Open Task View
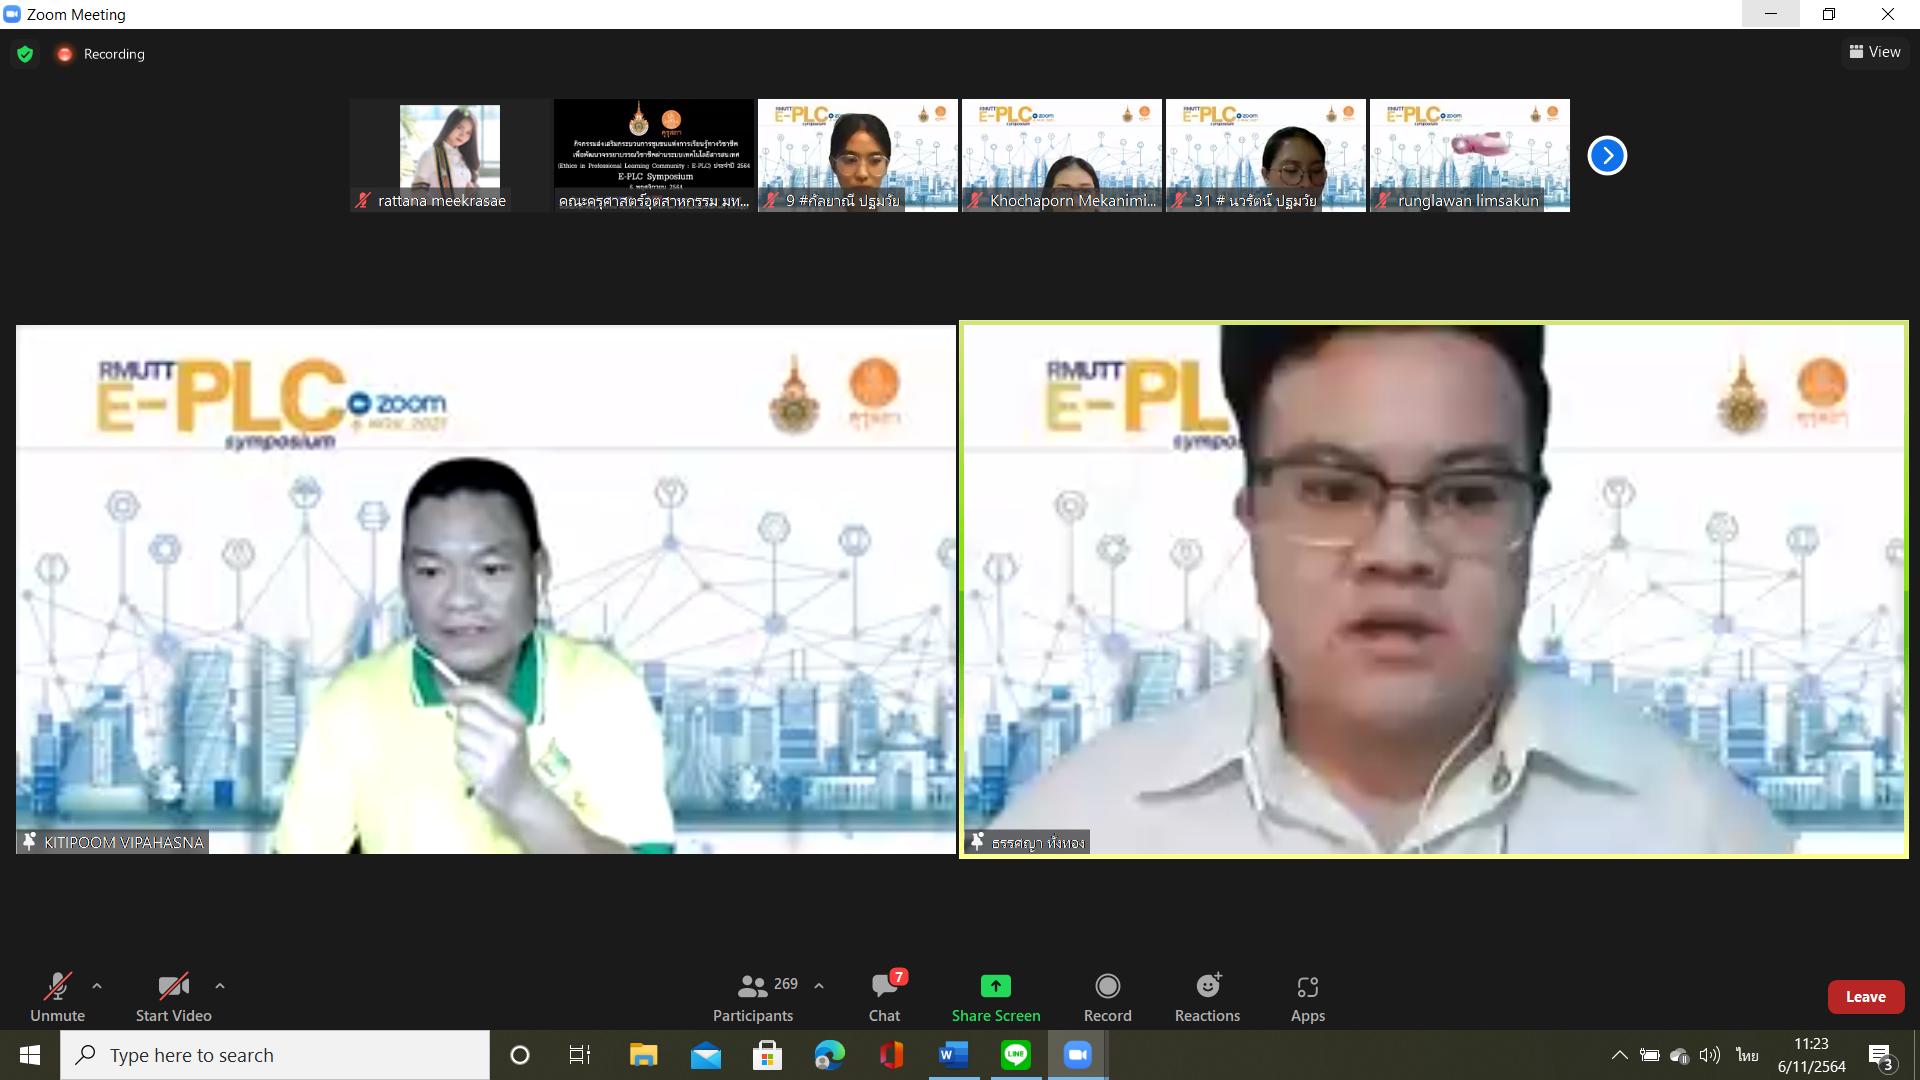 (580, 1055)
